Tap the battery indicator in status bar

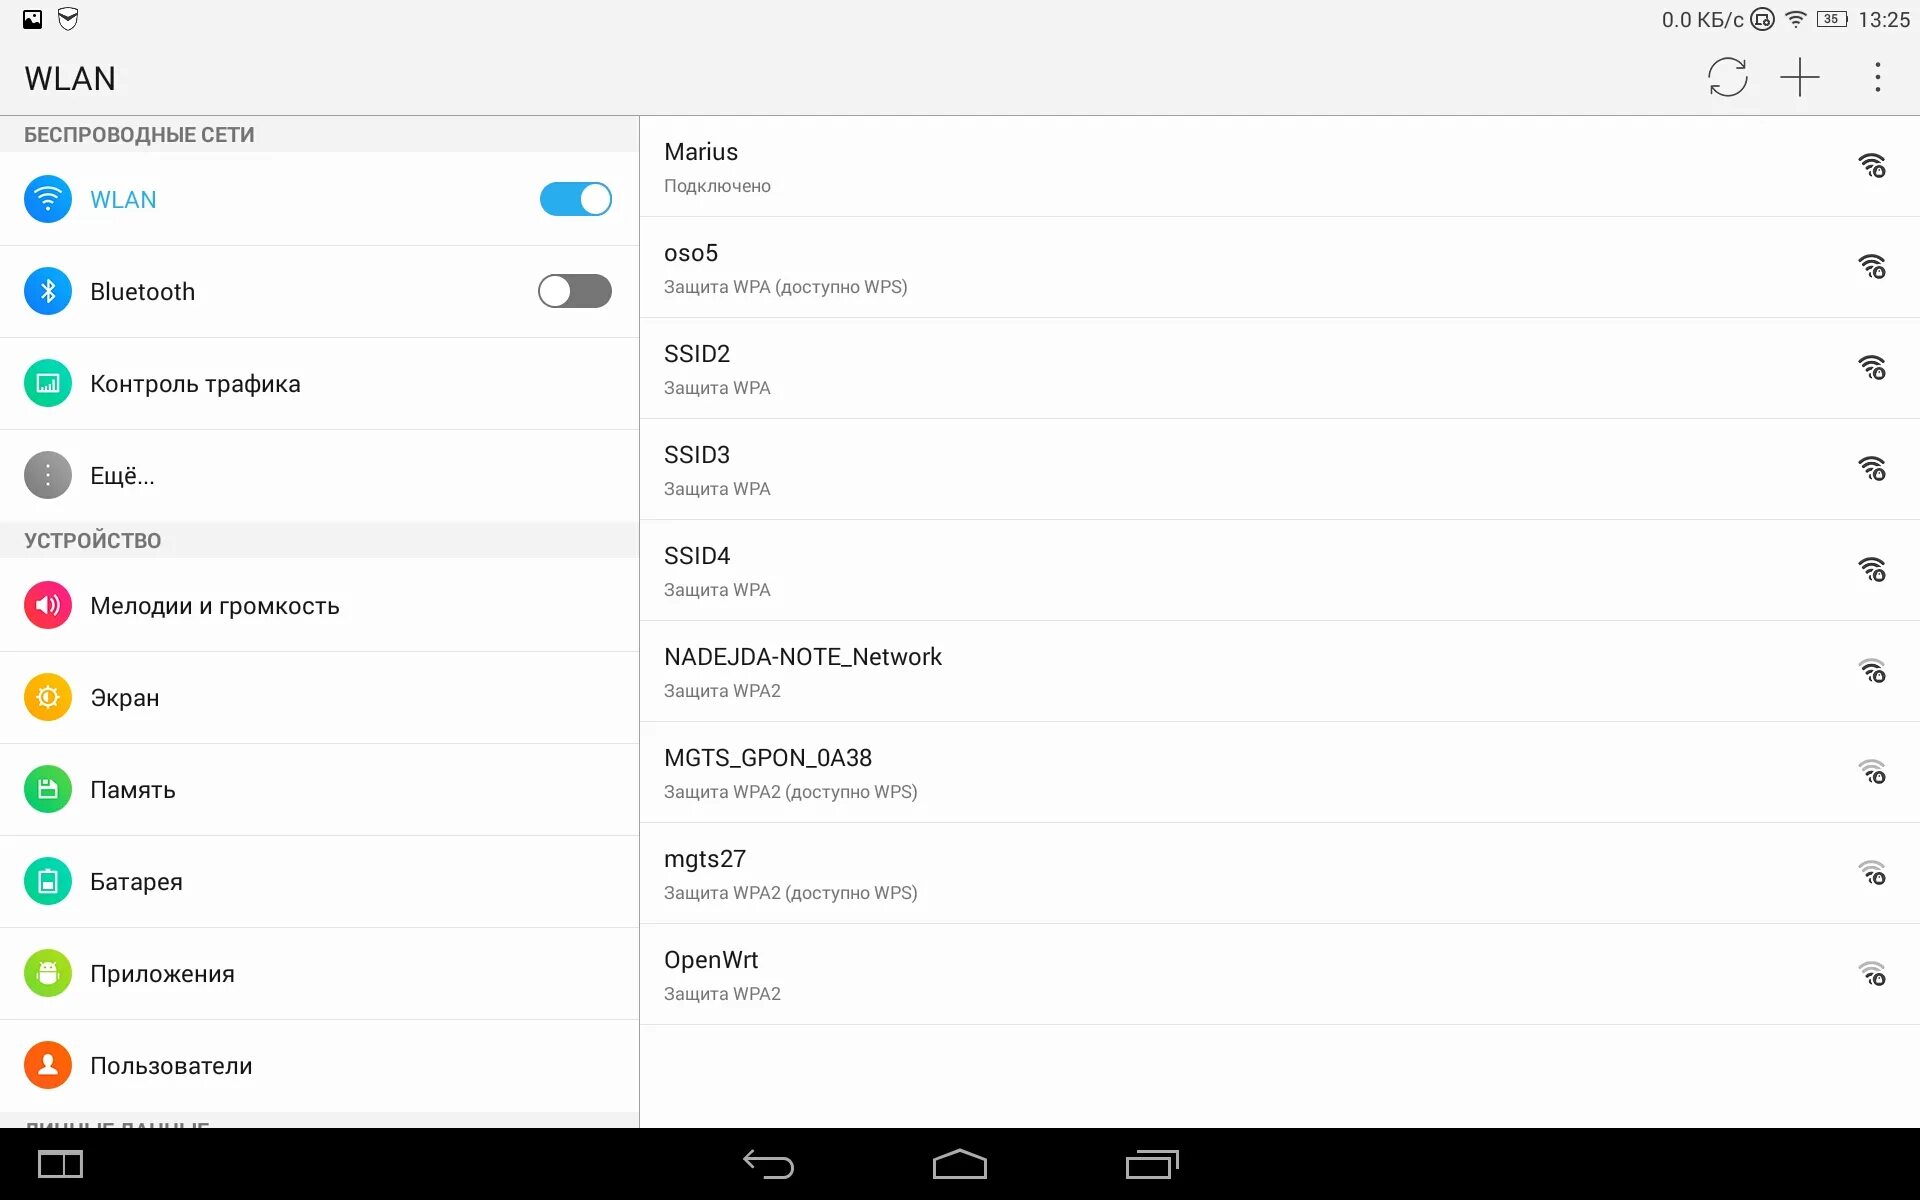[x=1832, y=19]
